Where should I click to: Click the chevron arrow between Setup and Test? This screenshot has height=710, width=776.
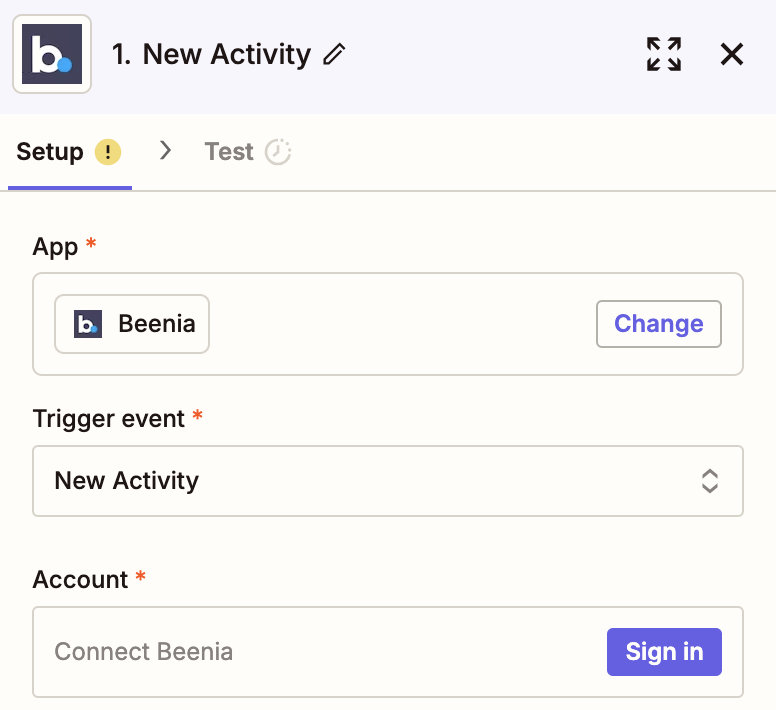(166, 151)
